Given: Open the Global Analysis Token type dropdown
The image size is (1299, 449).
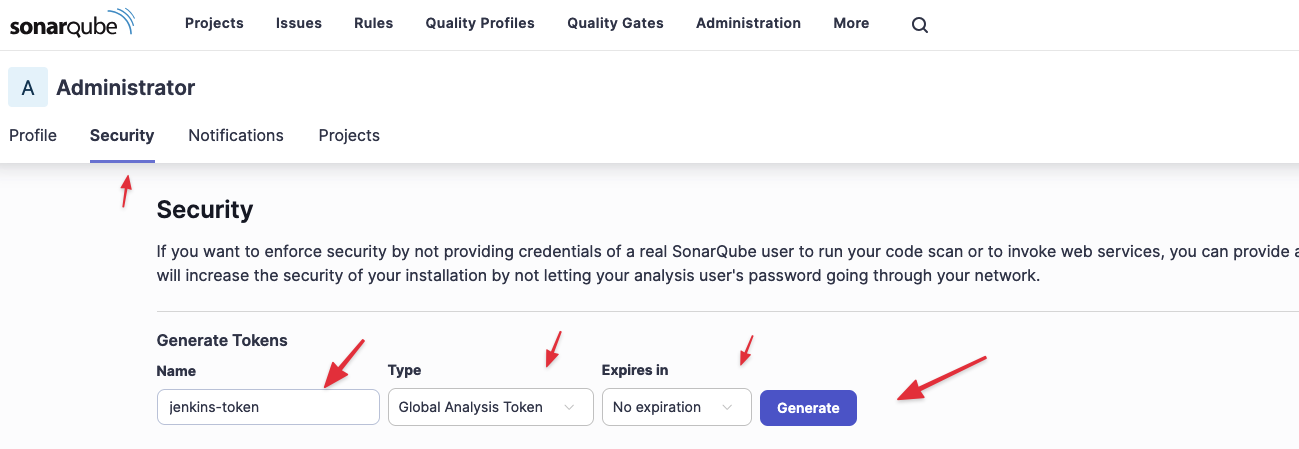Looking at the screenshot, I should point(489,407).
